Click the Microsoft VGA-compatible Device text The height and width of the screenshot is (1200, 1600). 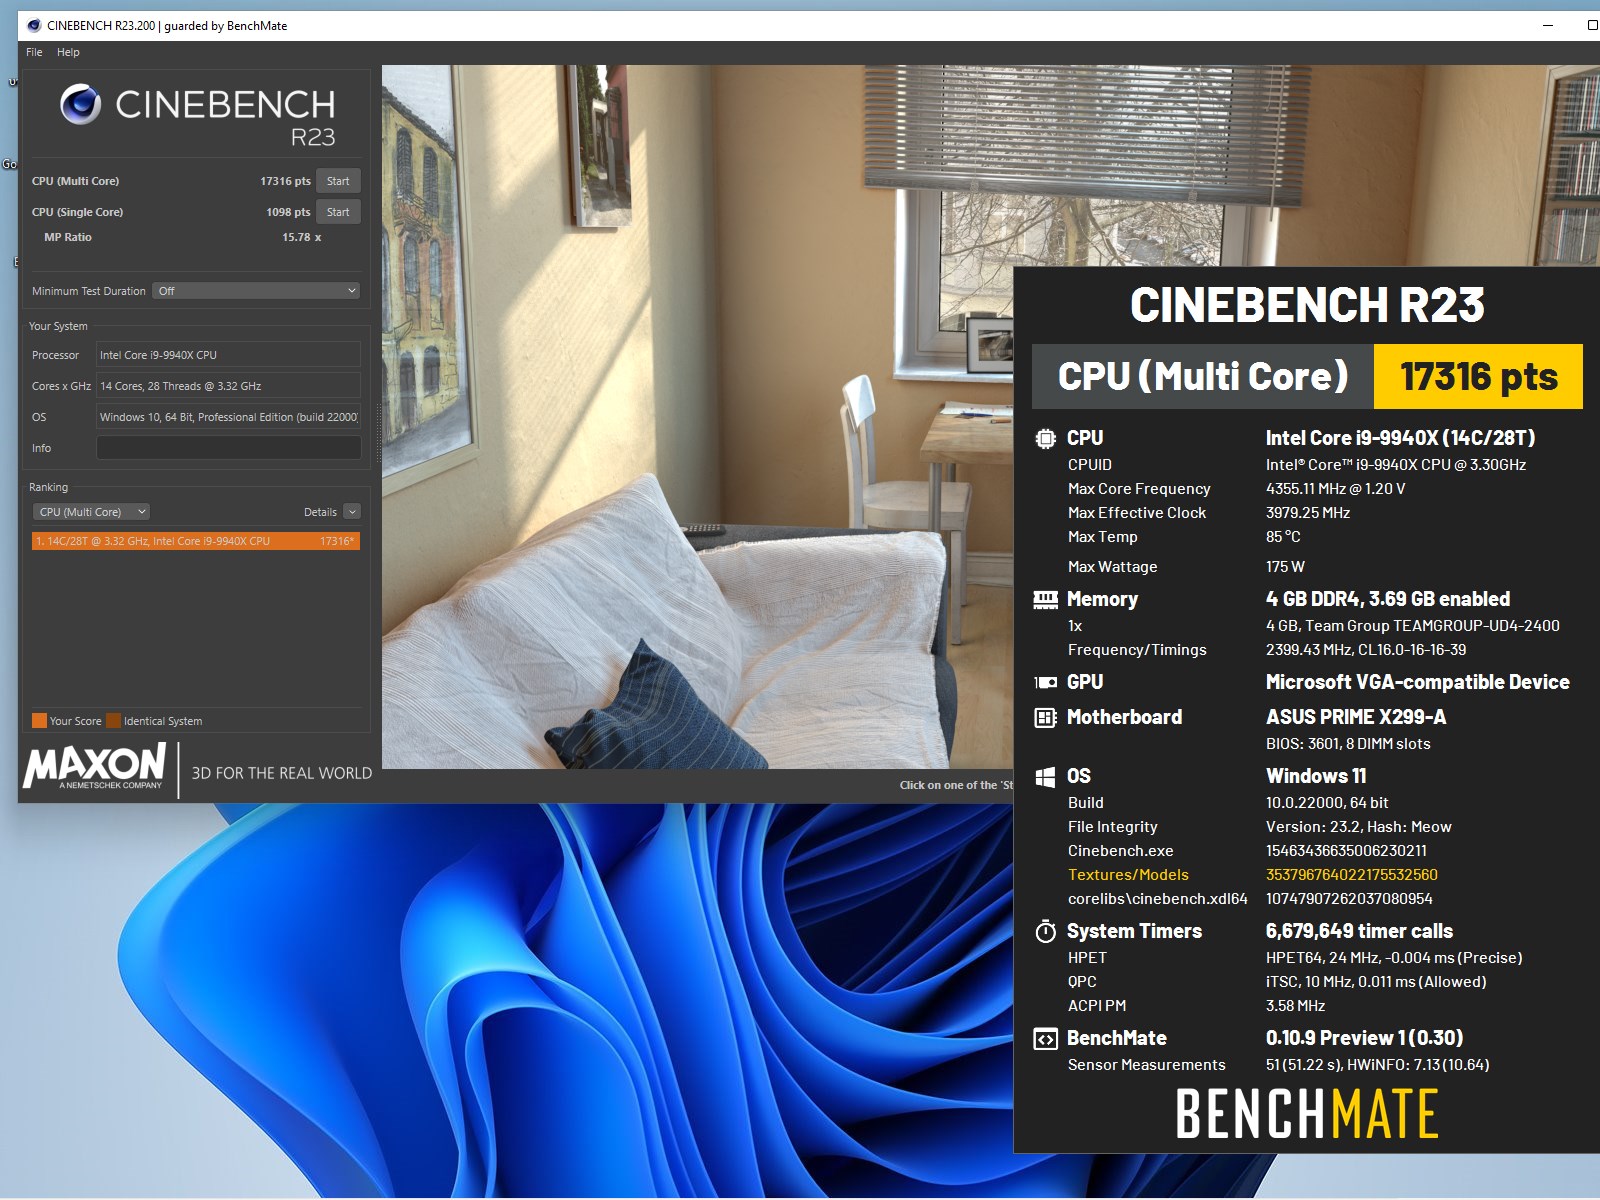click(x=1417, y=682)
